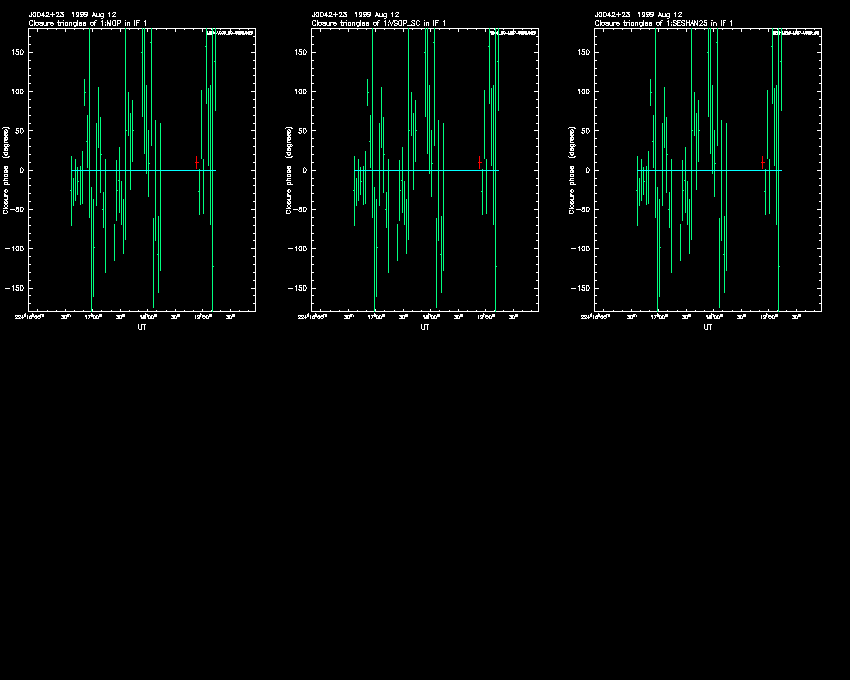Pick the 0 tick label on the VSOP_SC plot
Image resolution: width=850 pixels, height=680 pixels.
[306, 170]
